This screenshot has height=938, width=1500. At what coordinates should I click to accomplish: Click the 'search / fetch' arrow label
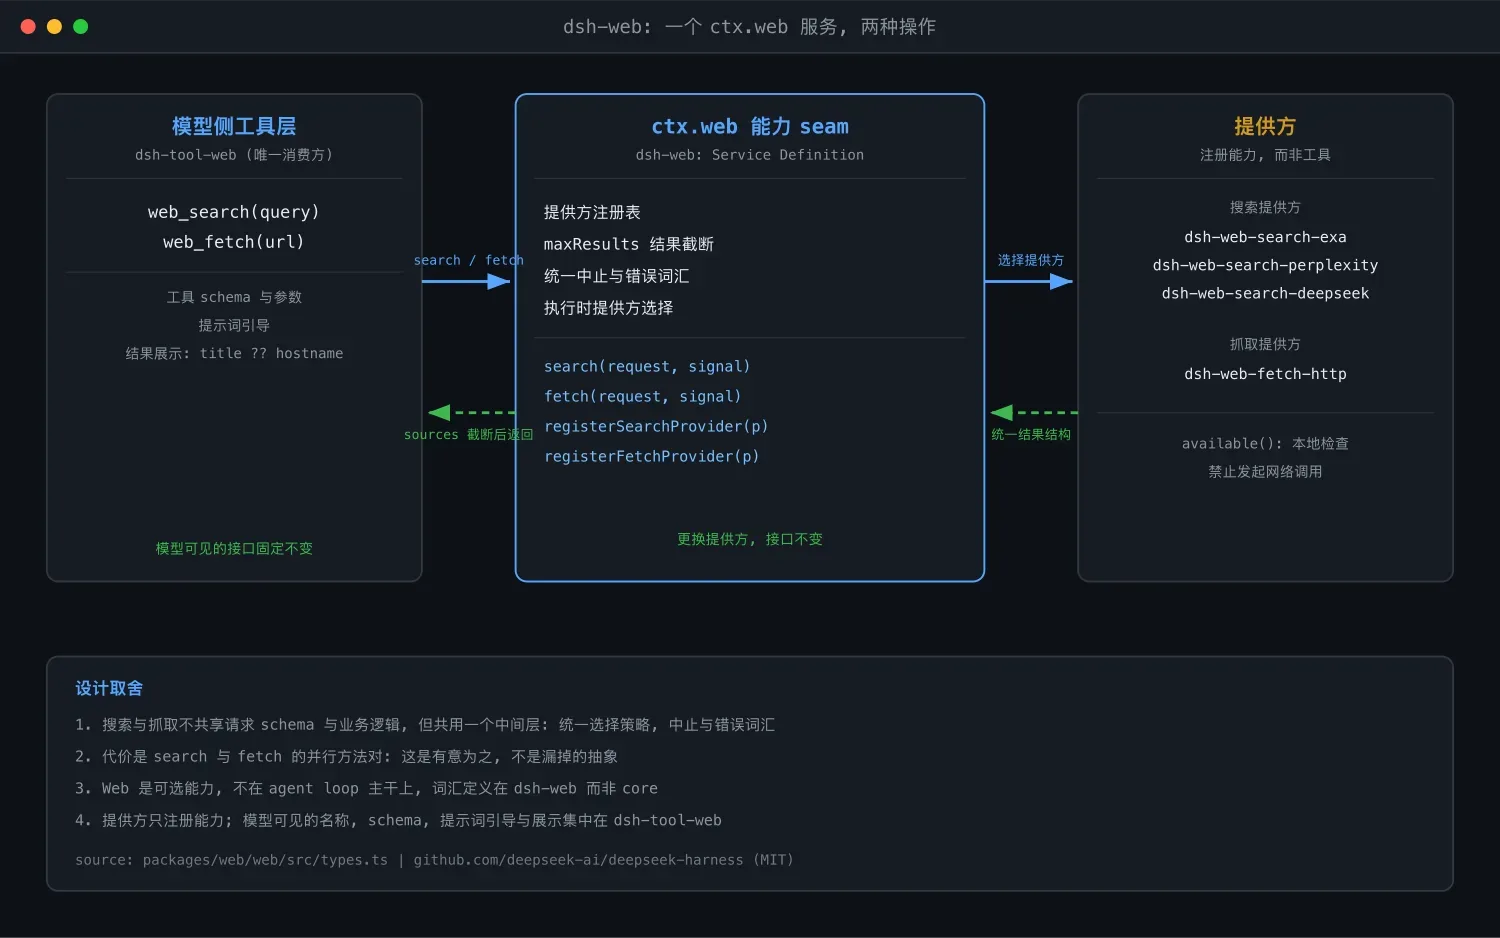(468, 260)
